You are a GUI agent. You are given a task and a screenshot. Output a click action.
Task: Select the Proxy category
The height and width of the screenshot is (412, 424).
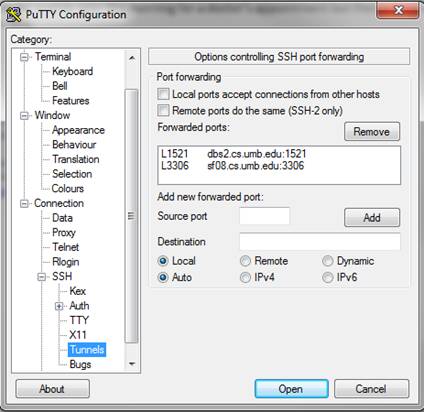point(64,232)
